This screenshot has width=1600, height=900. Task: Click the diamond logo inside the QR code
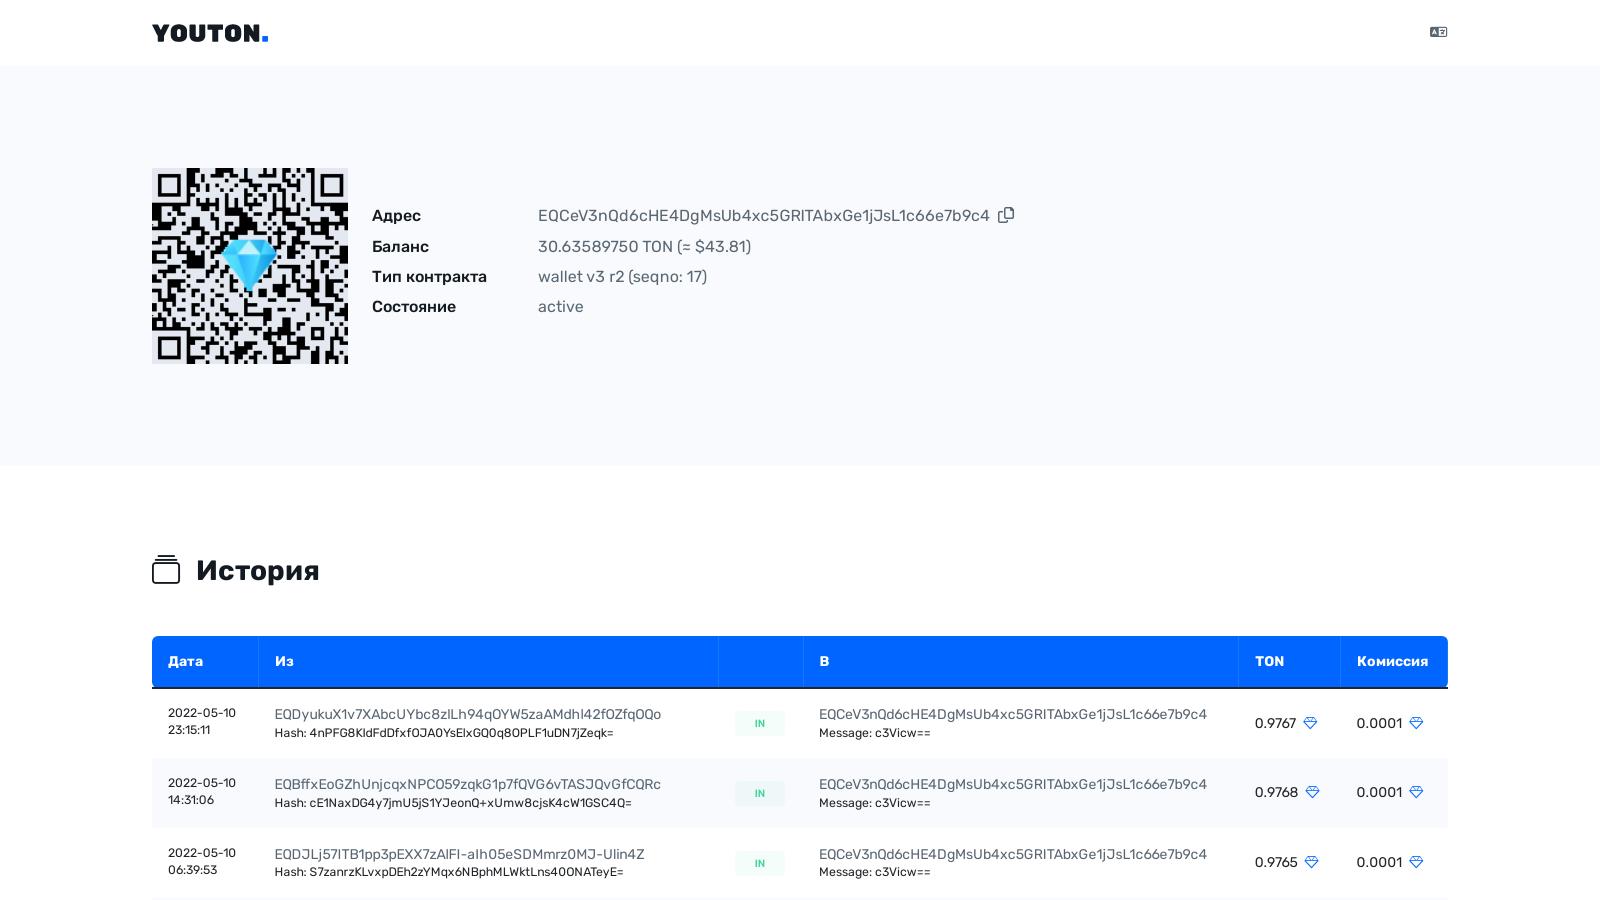point(249,264)
